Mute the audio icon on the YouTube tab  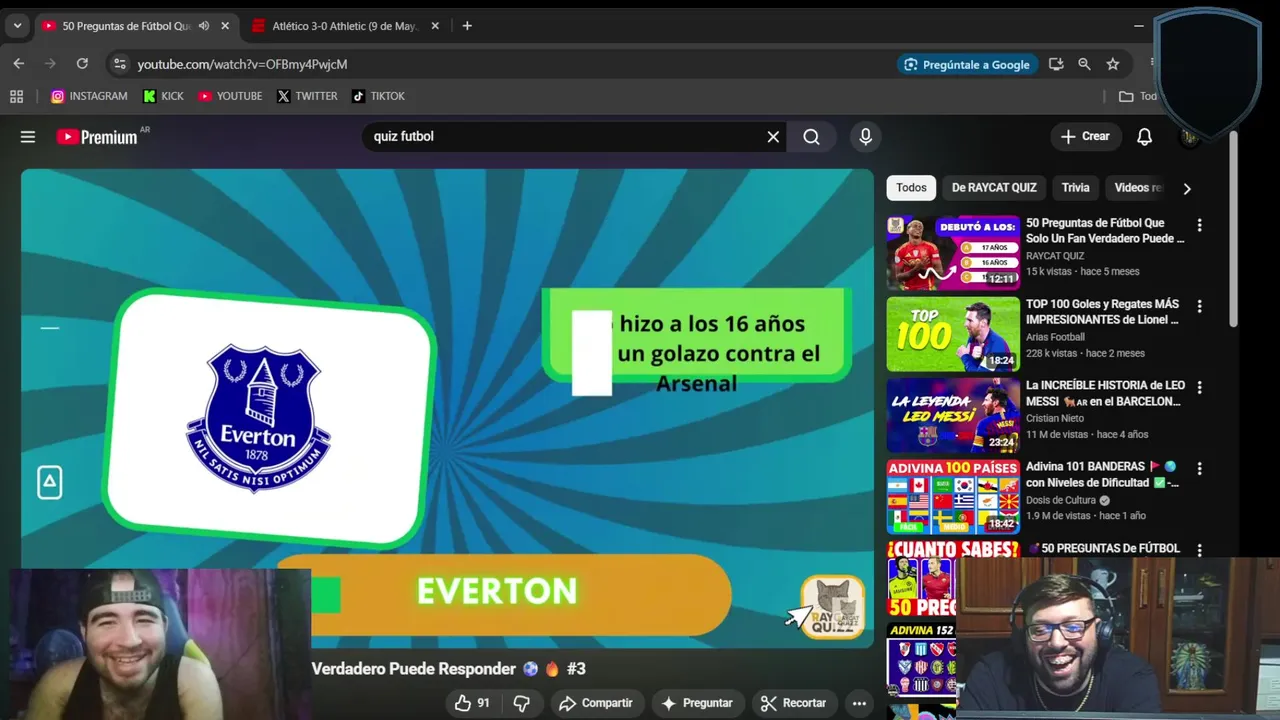click(x=204, y=26)
